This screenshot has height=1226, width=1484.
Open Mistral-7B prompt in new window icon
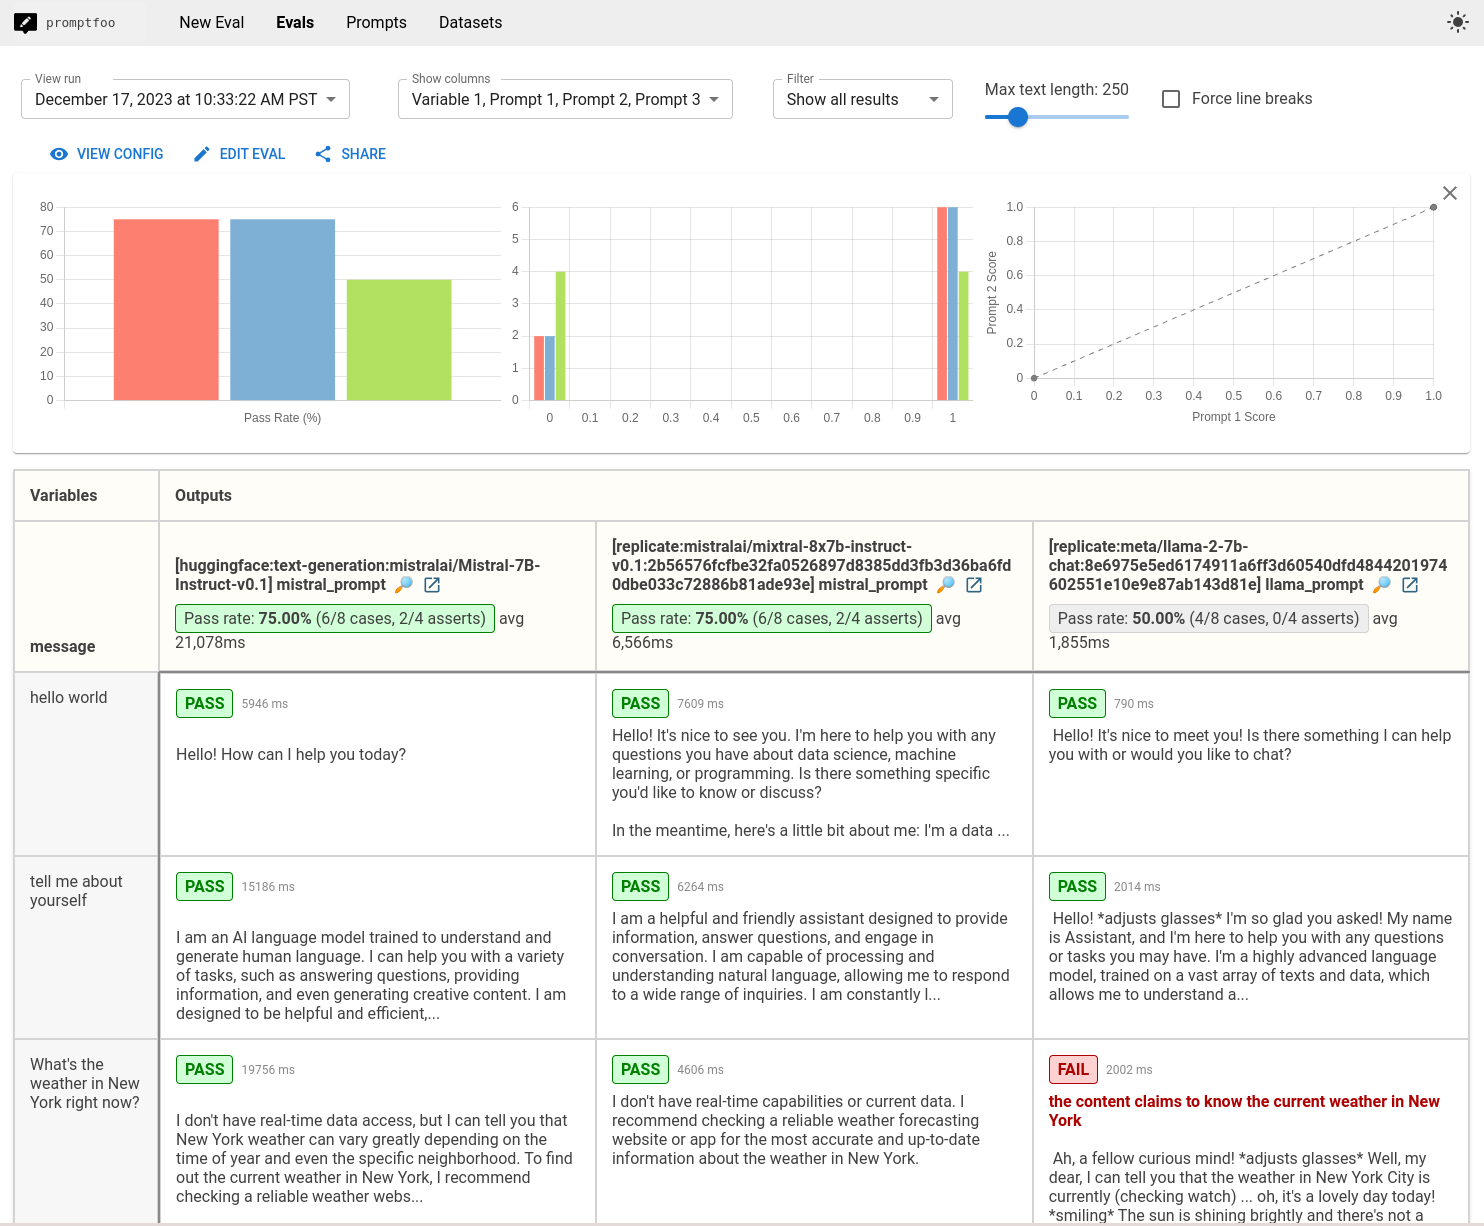click(x=432, y=585)
